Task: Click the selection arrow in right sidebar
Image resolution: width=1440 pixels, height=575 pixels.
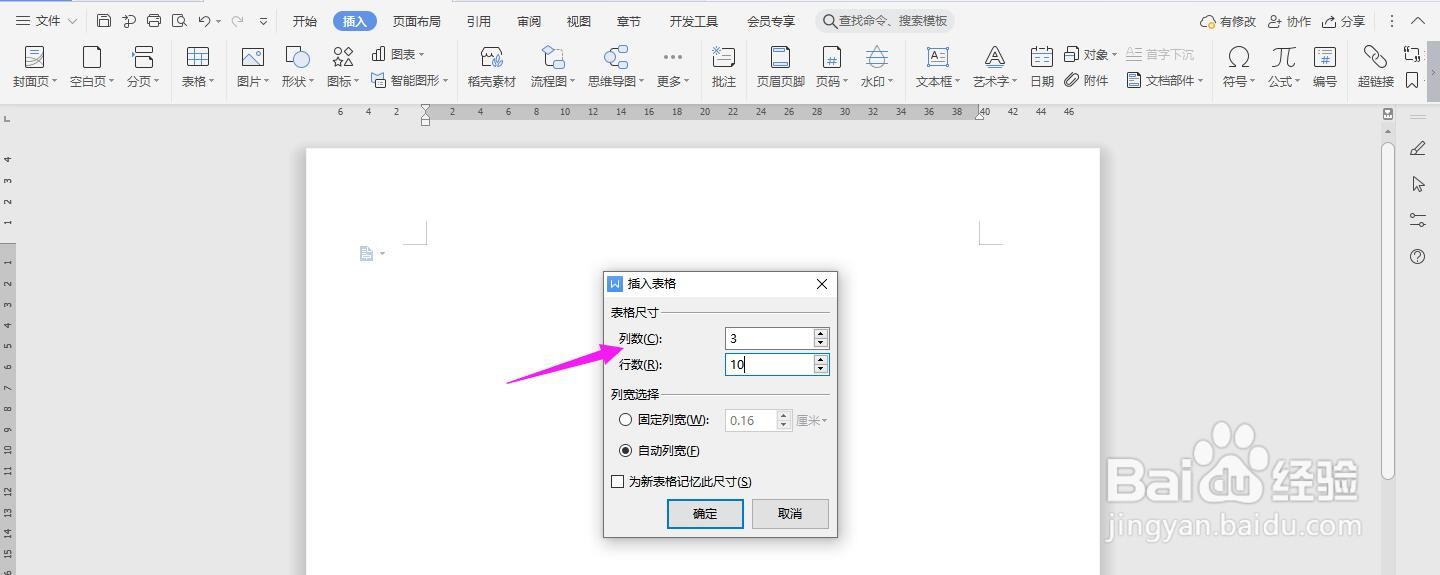Action: [x=1417, y=184]
